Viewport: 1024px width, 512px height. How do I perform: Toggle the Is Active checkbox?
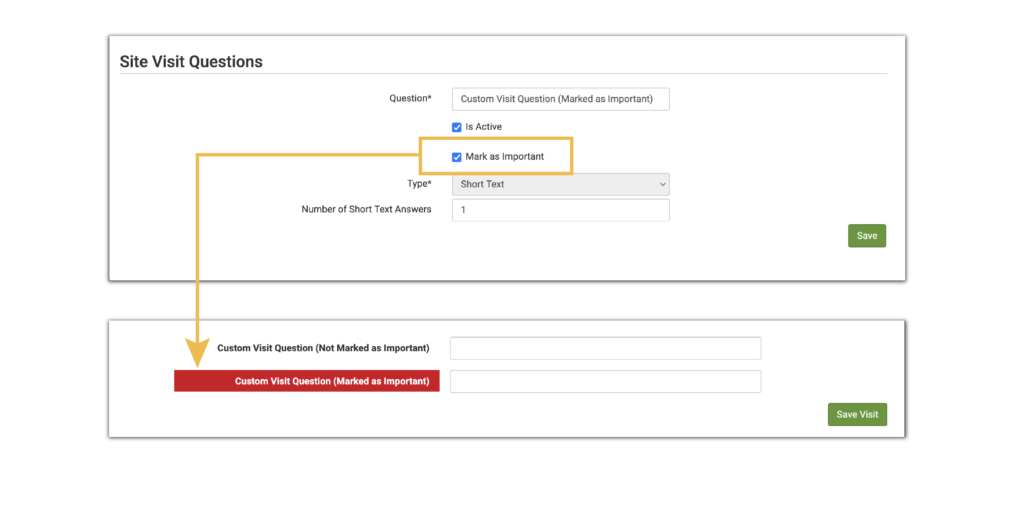pos(457,127)
